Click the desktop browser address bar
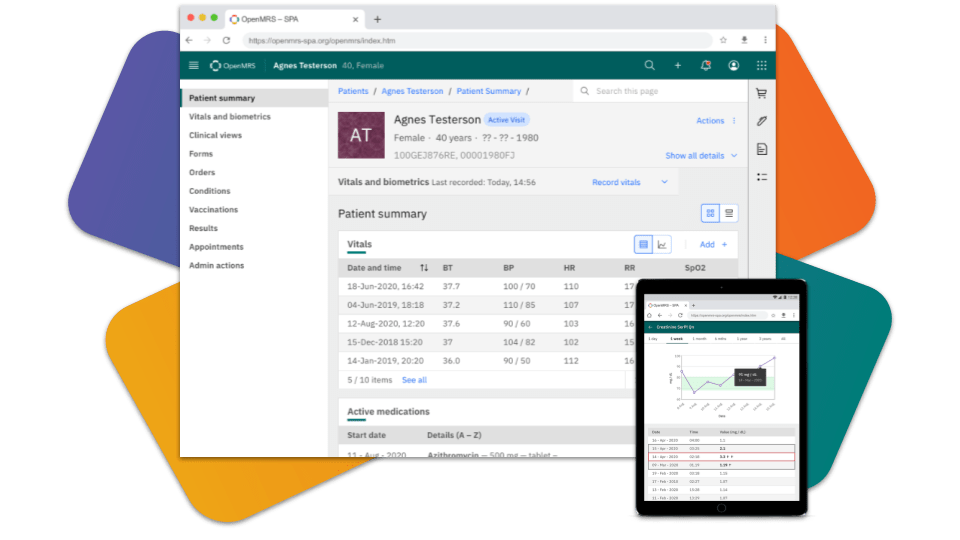The image size is (960, 540). [478, 40]
